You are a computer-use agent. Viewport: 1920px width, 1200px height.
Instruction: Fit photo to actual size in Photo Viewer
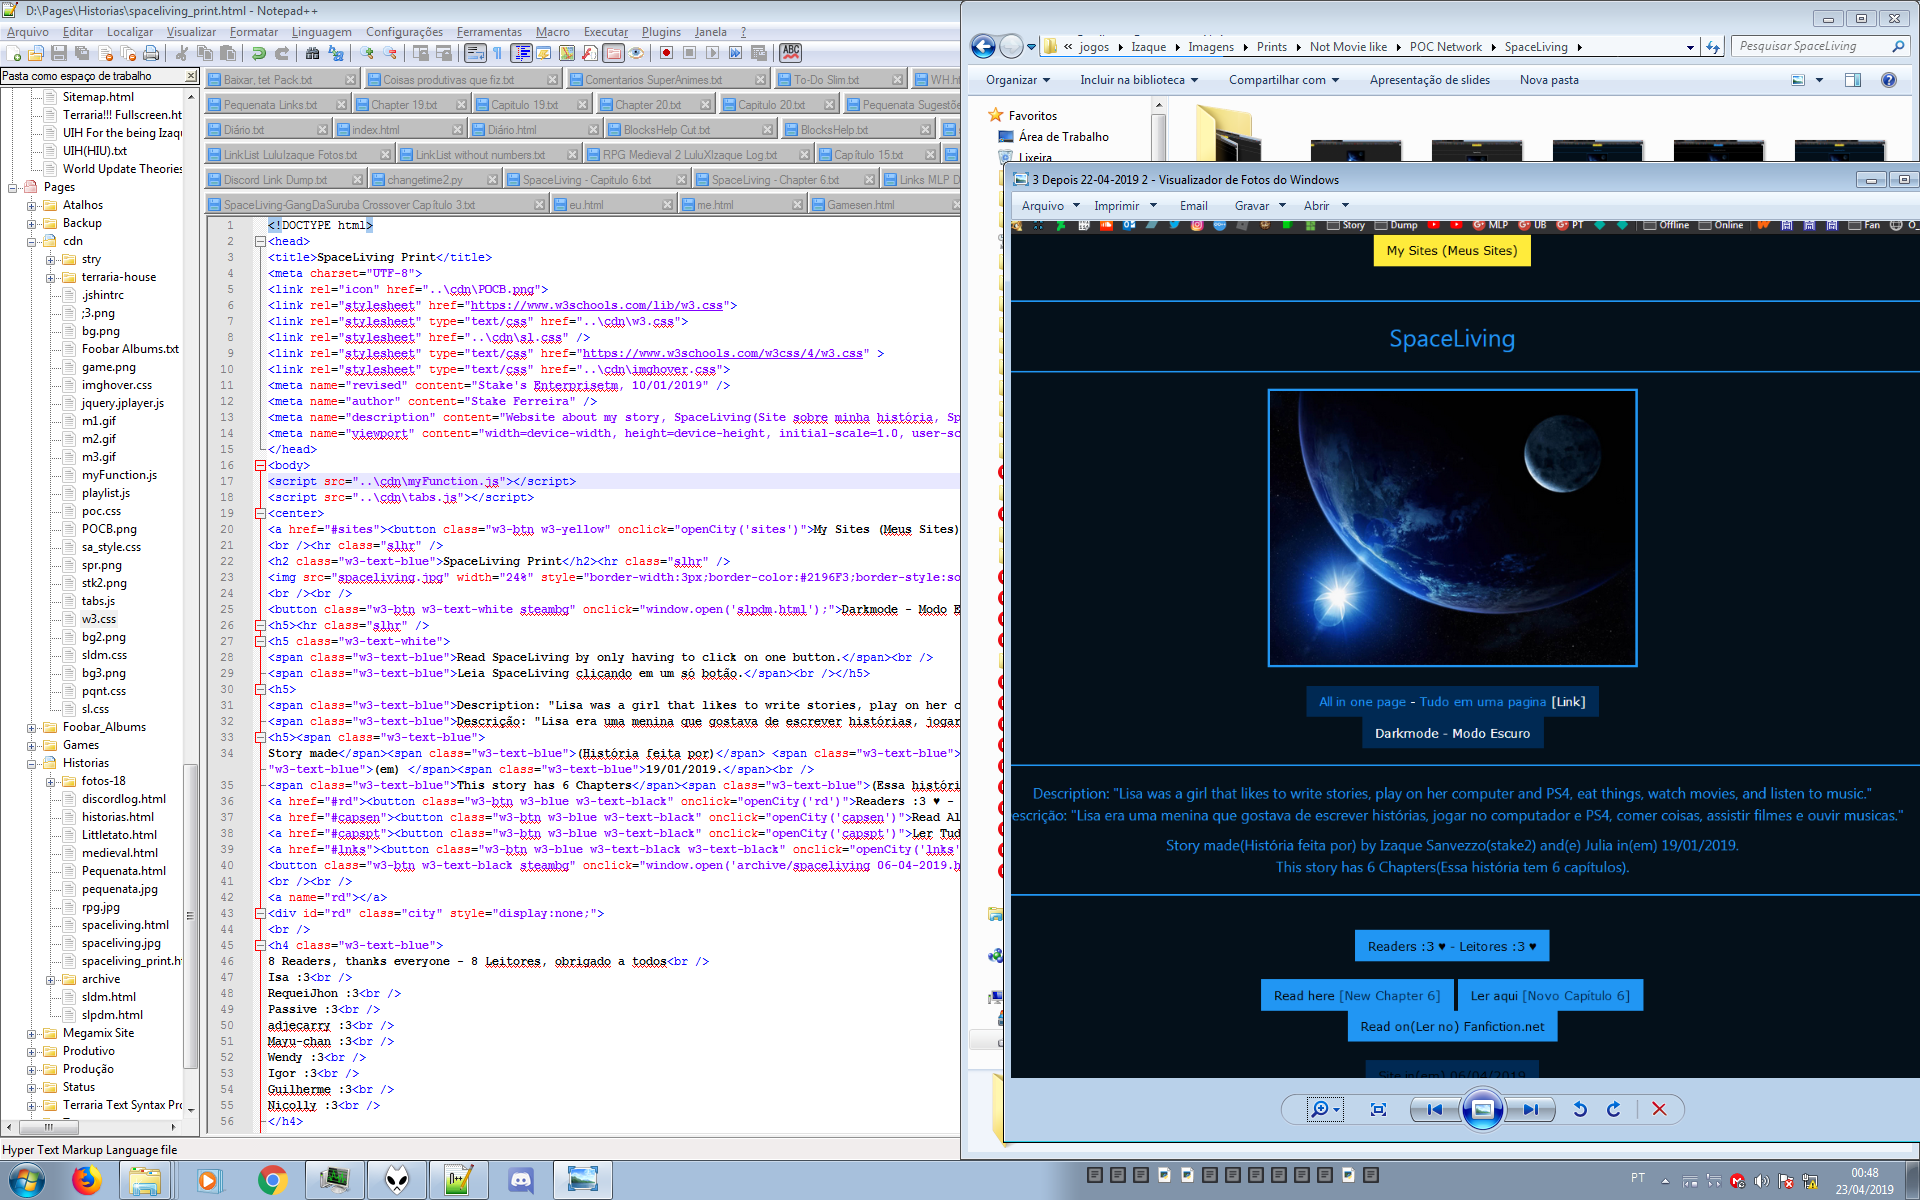pyautogui.click(x=1378, y=1109)
